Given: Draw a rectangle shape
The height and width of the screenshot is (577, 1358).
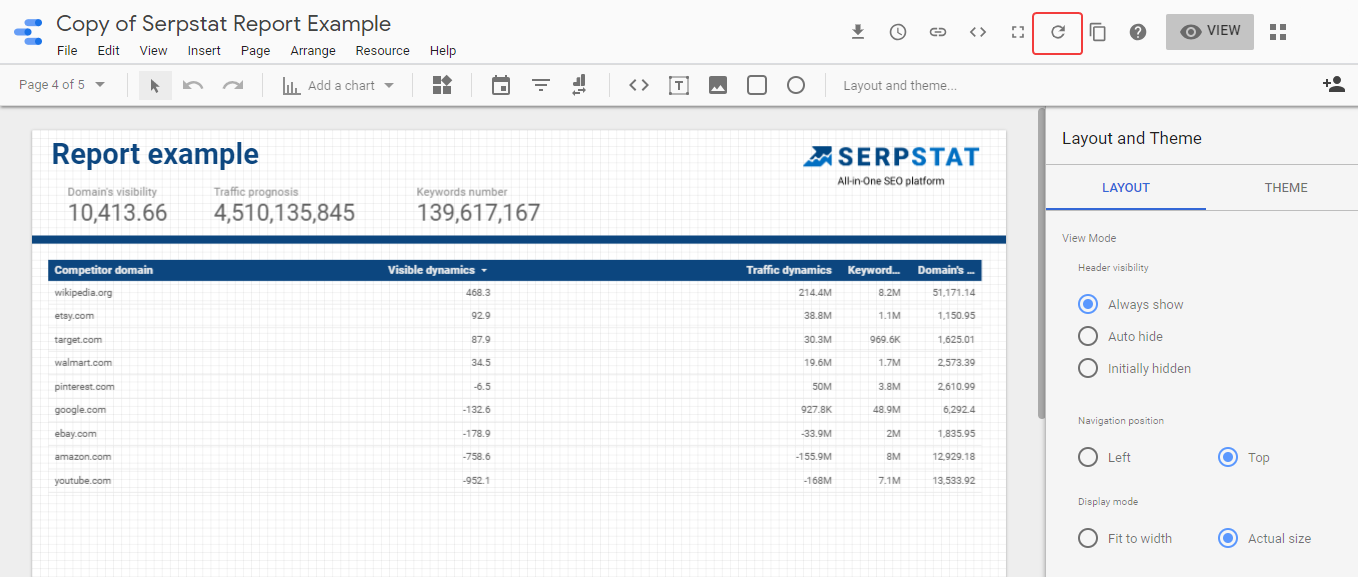Looking at the screenshot, I should click(757, 85).
